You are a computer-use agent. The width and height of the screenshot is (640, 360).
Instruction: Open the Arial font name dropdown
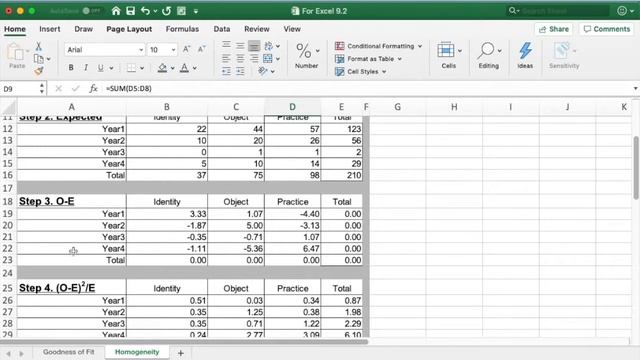point(141,50)
